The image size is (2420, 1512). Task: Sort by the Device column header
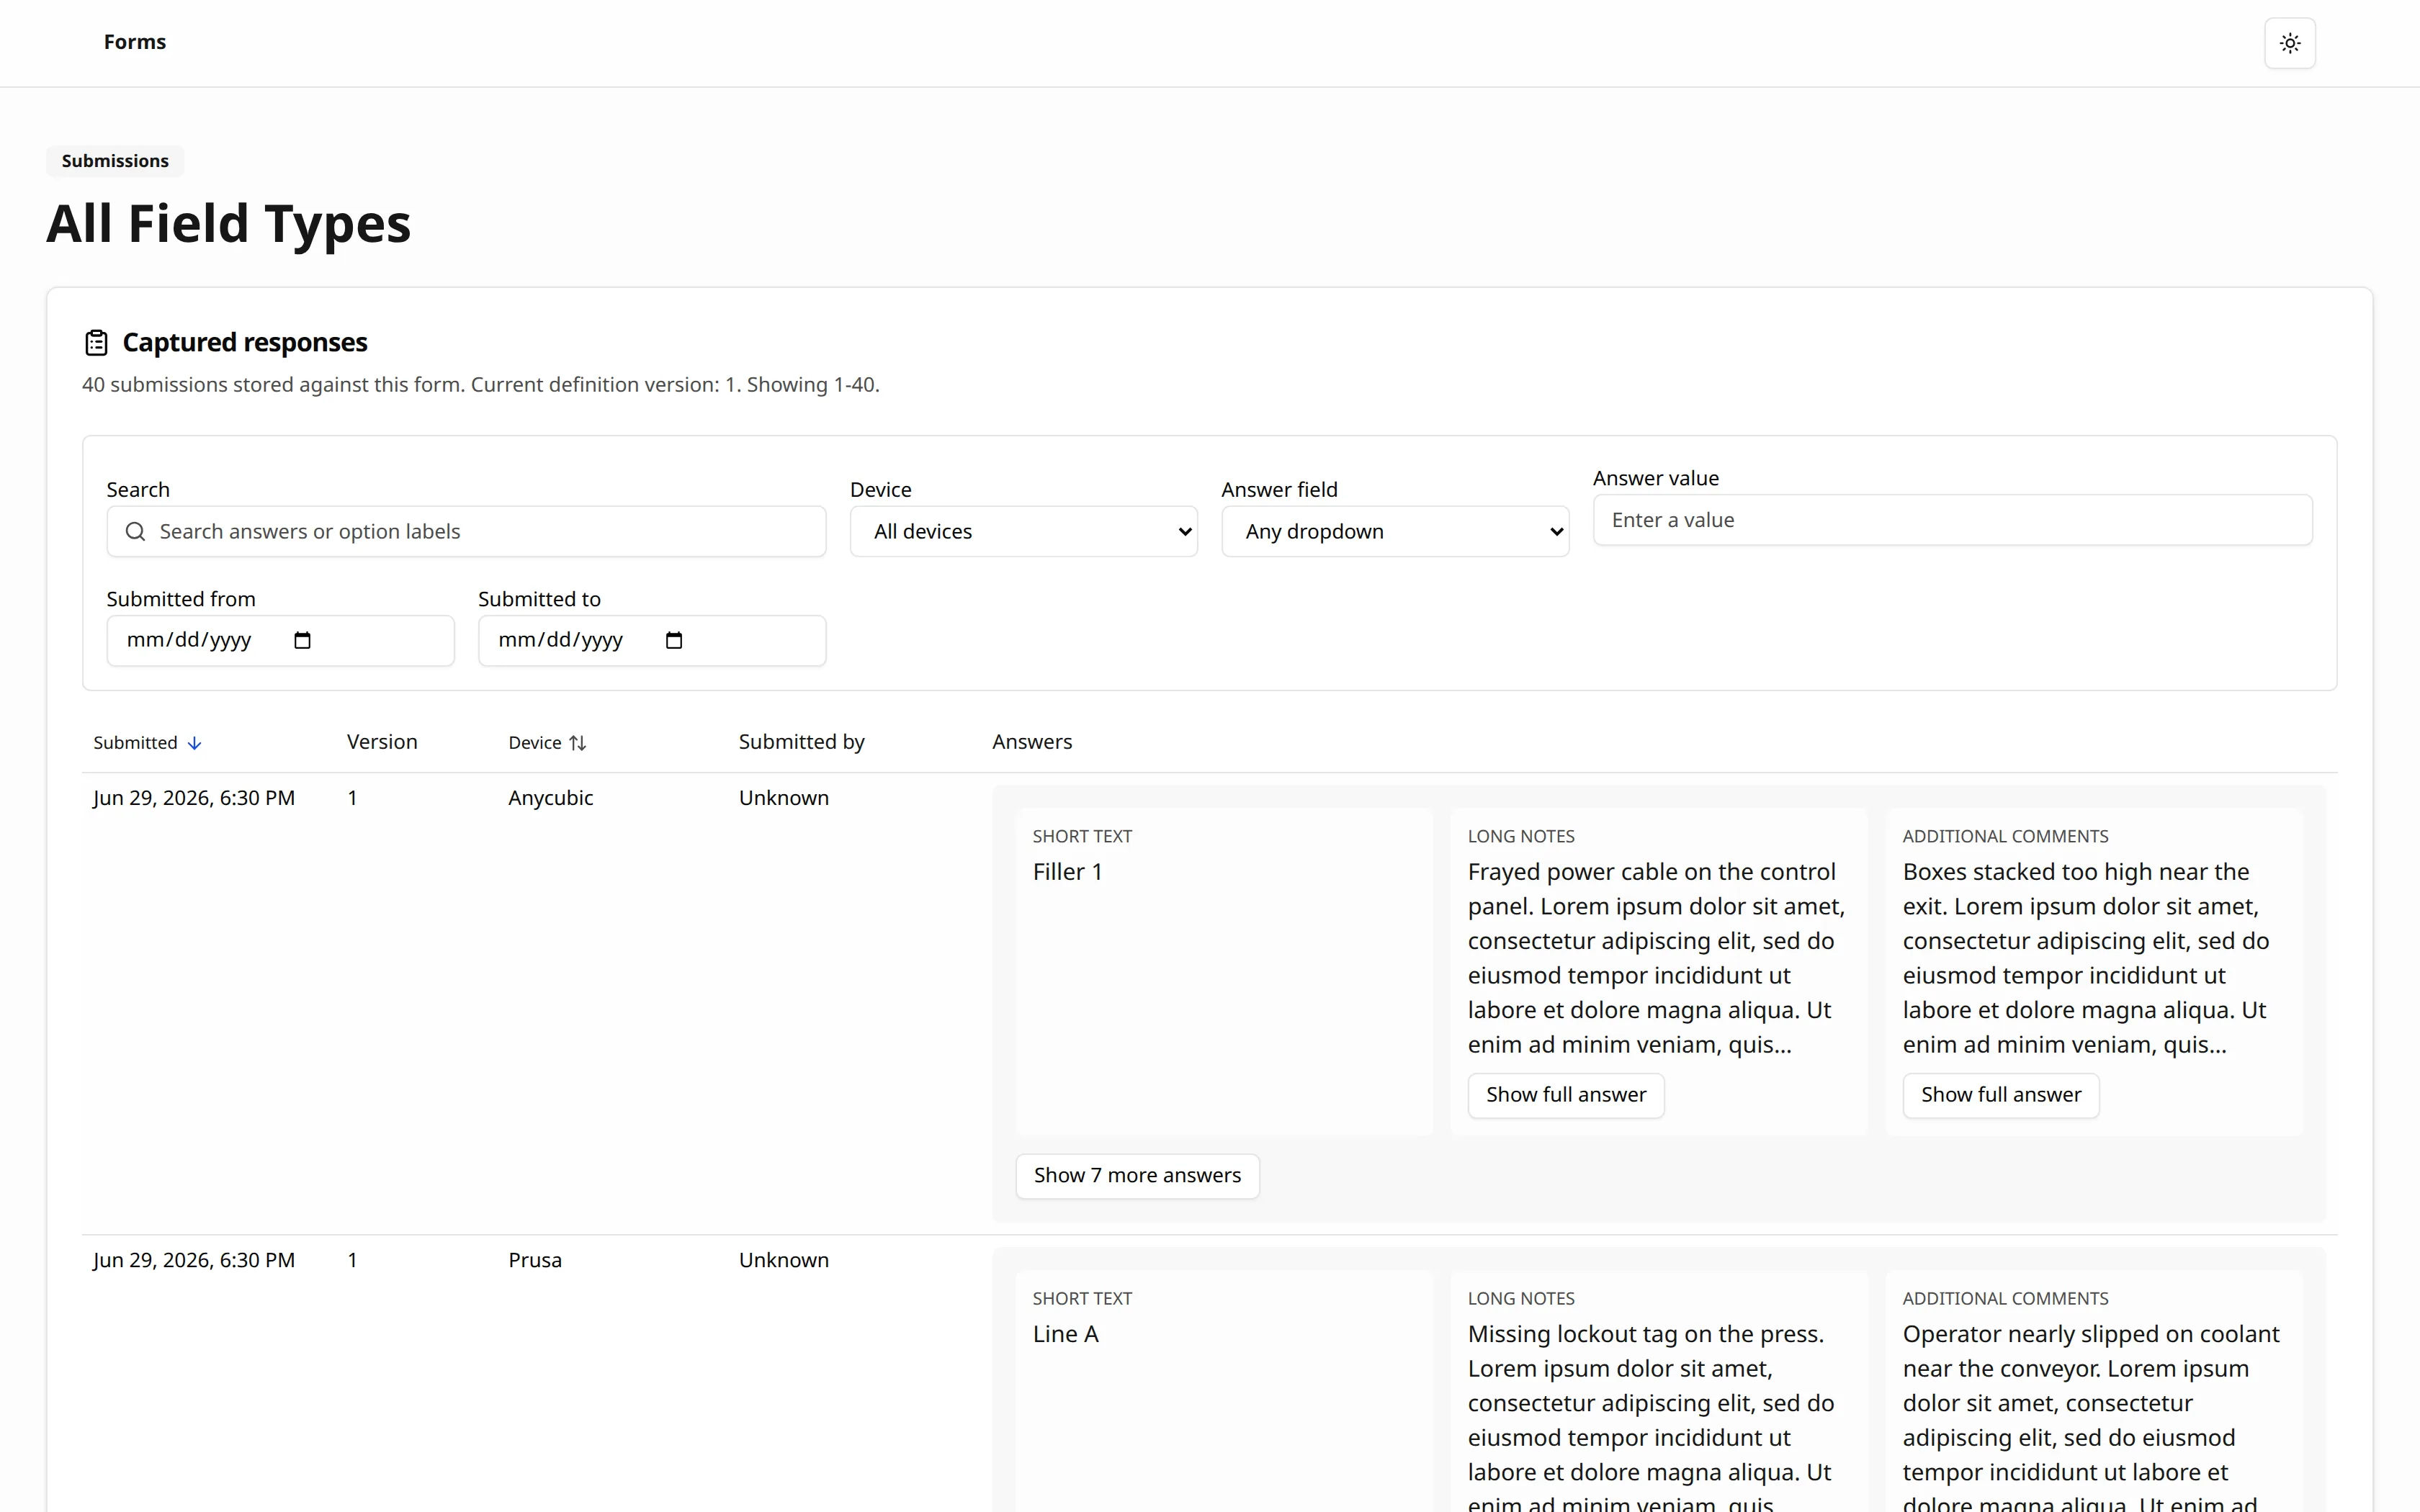547,743
